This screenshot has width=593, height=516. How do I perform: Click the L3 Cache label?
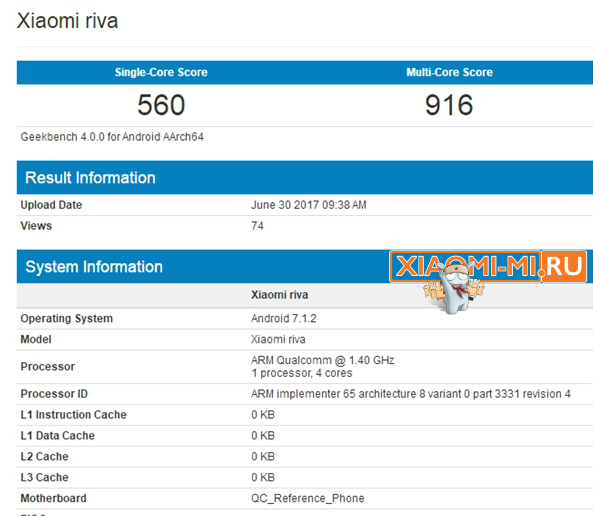pyautogui.click(x=44, y=477)
